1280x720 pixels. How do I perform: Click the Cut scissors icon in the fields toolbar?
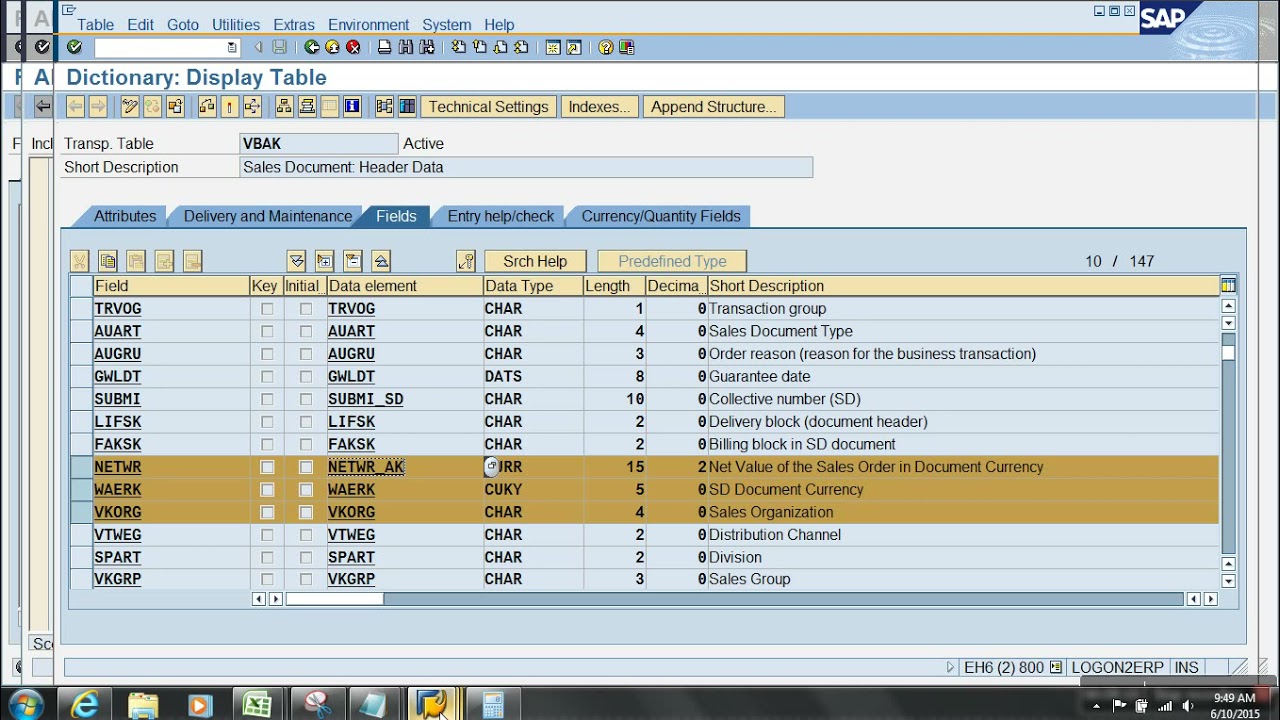tap(80, 261)
